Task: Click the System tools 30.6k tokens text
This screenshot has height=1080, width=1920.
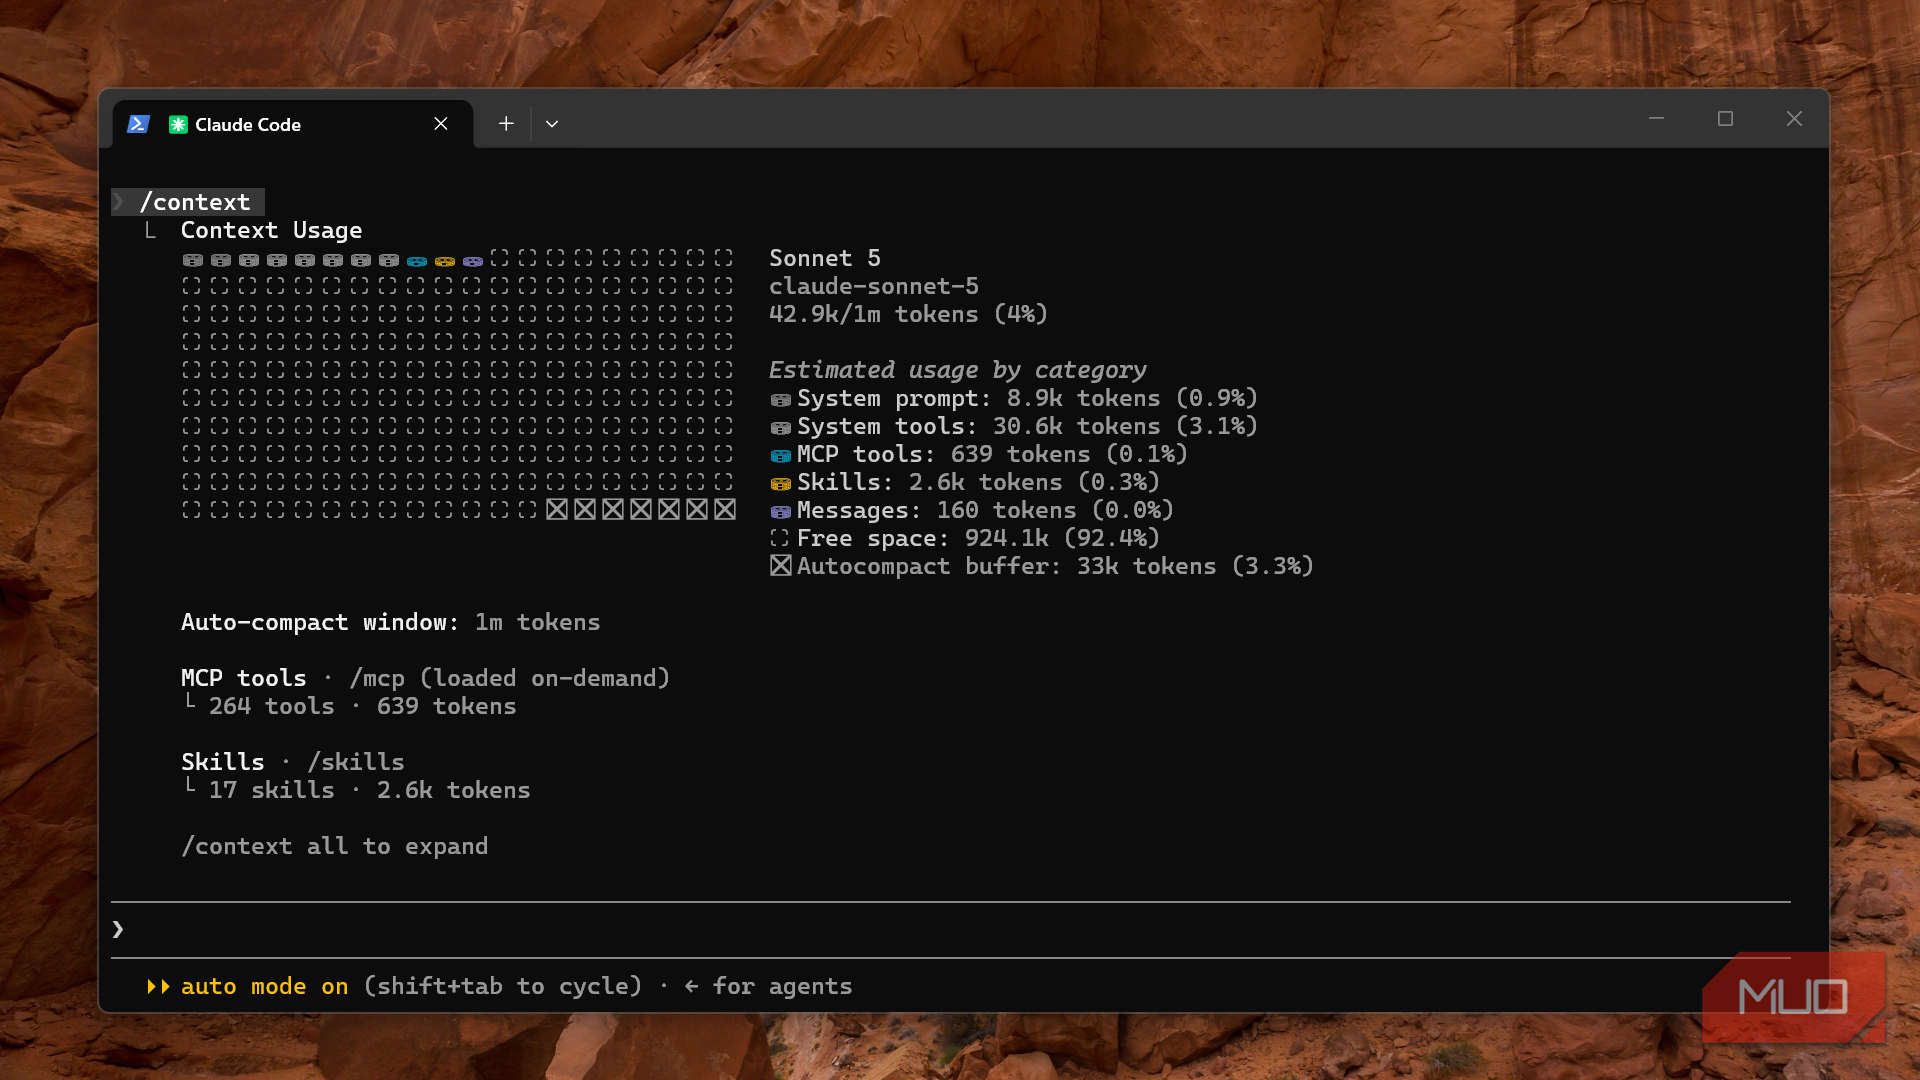Action: point(1027,426)
